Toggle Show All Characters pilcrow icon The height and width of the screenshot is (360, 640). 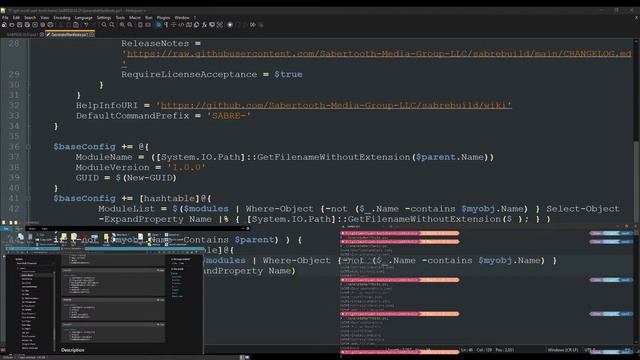(x=166, y=25)
